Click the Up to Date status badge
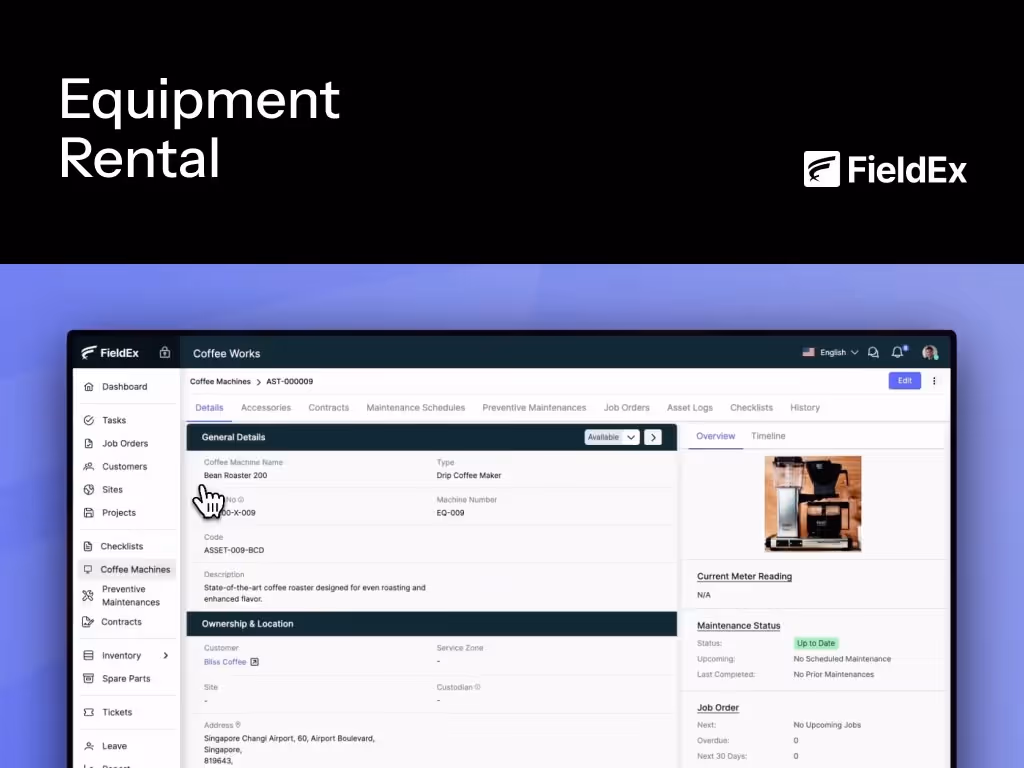The width and height of the screenshot is (1024, 768). click(816, 643)
